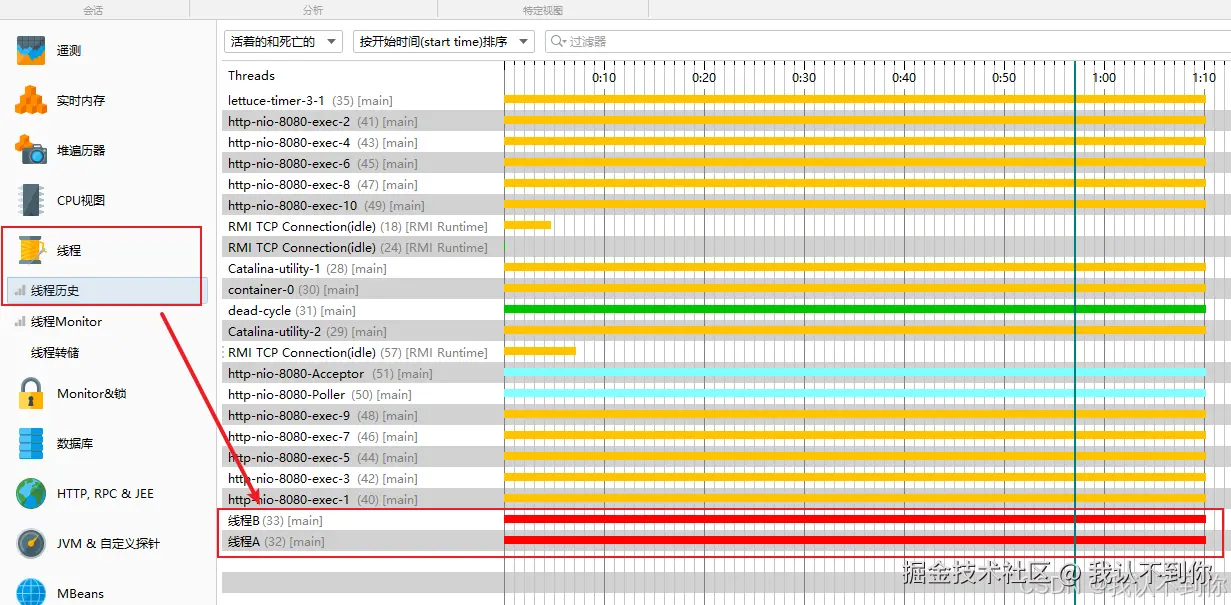Open the 遥测 telemetry section icon

(31, 50)
